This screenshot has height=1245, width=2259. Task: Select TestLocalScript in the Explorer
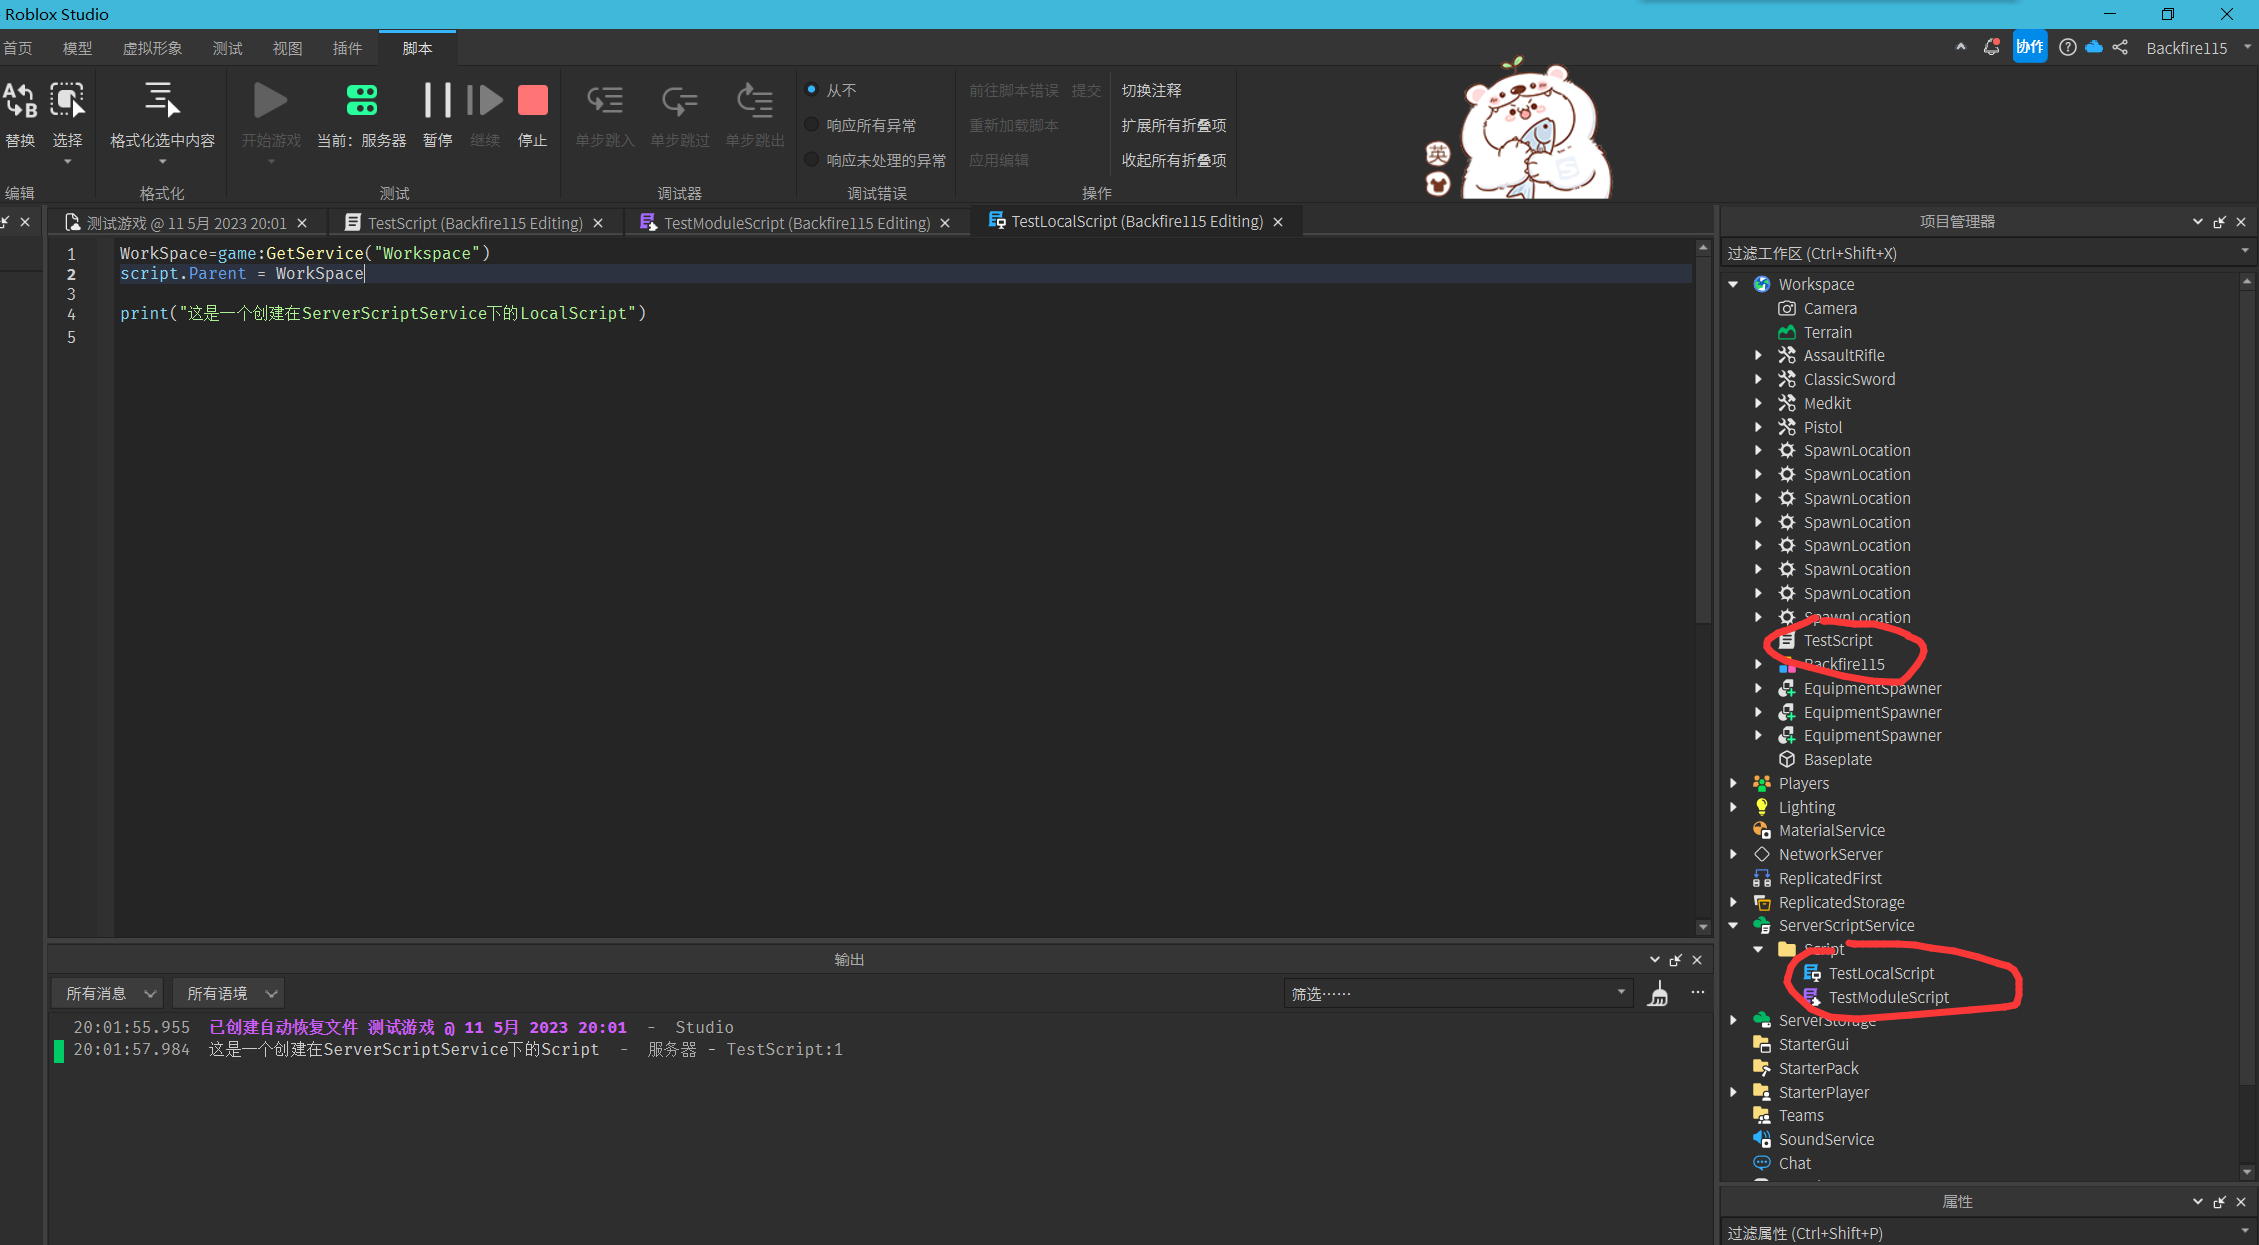(1881, 973)
